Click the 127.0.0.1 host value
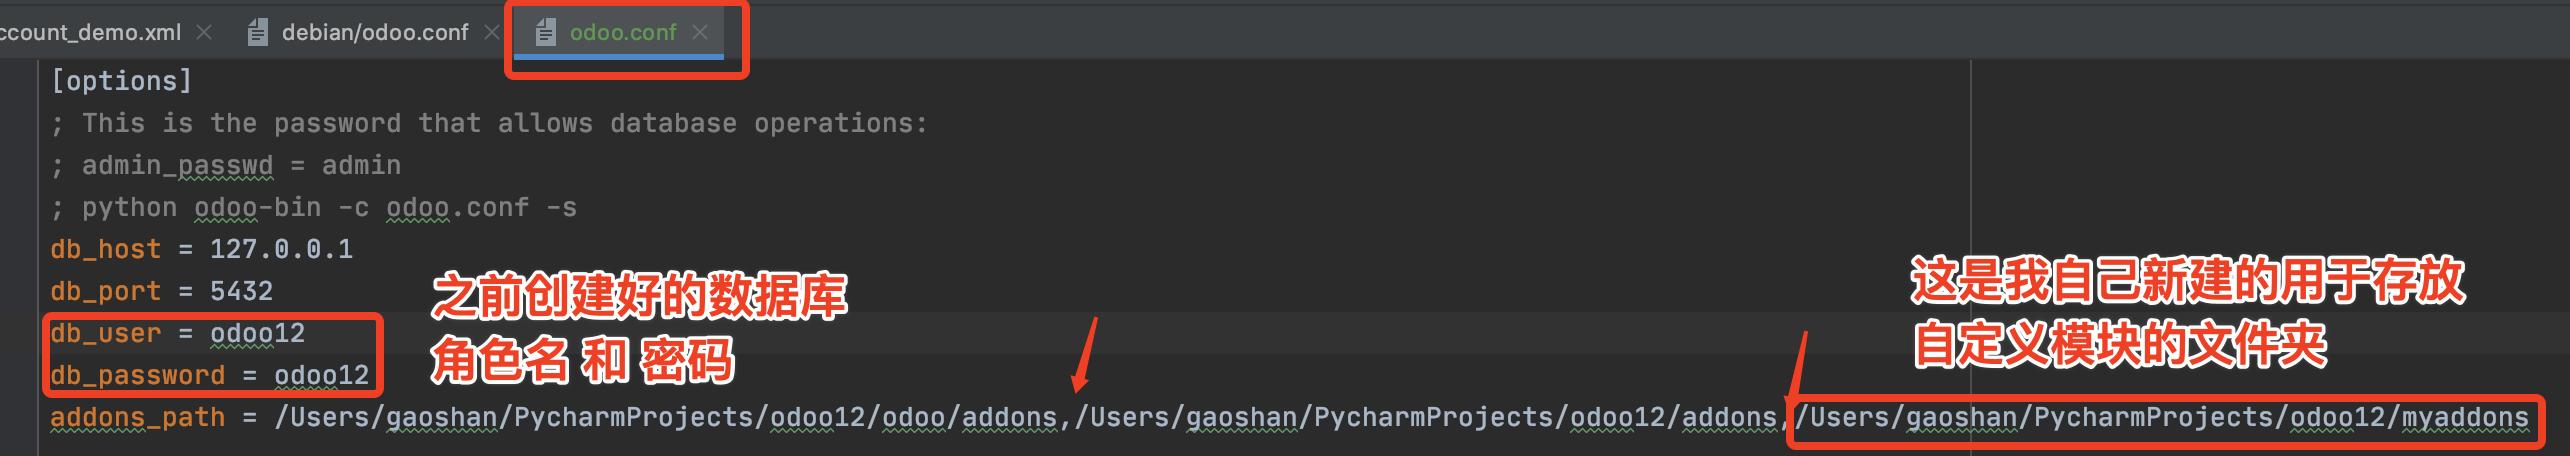Screen dimensions: 2570x456 click(x=281, y=249)
